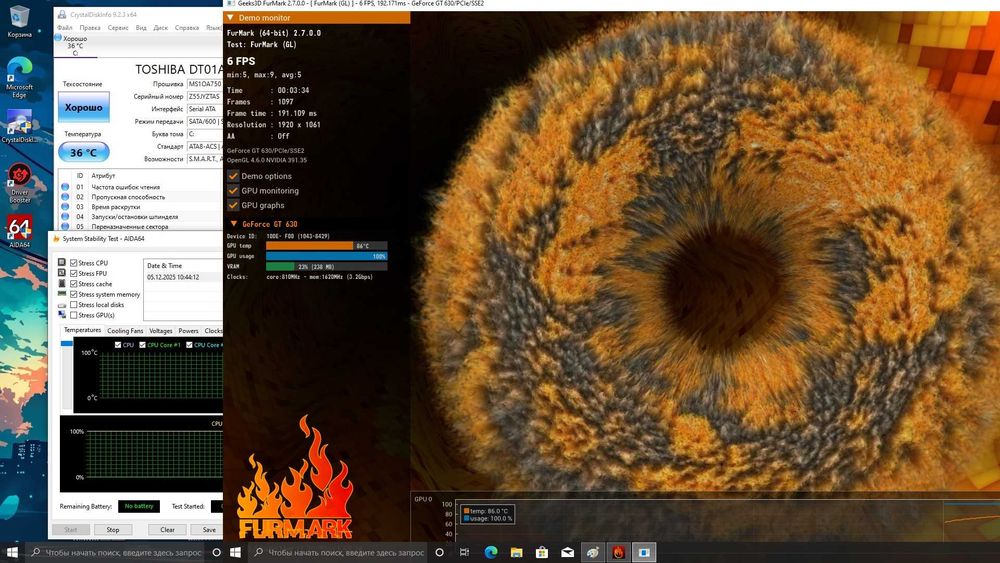Viewport: 1000px width, 563px height.
Task: Click the chip icon beside Stress FPU
Action: (62, 273)
